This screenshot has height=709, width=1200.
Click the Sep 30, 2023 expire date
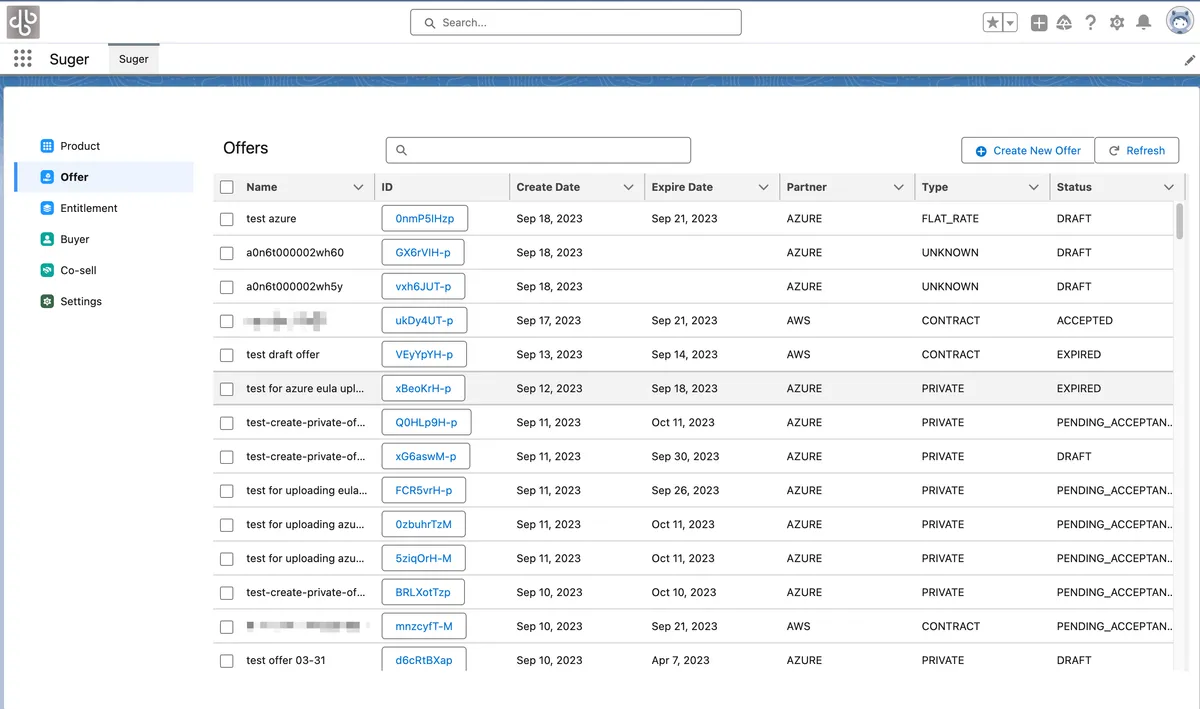click(685, 457)
